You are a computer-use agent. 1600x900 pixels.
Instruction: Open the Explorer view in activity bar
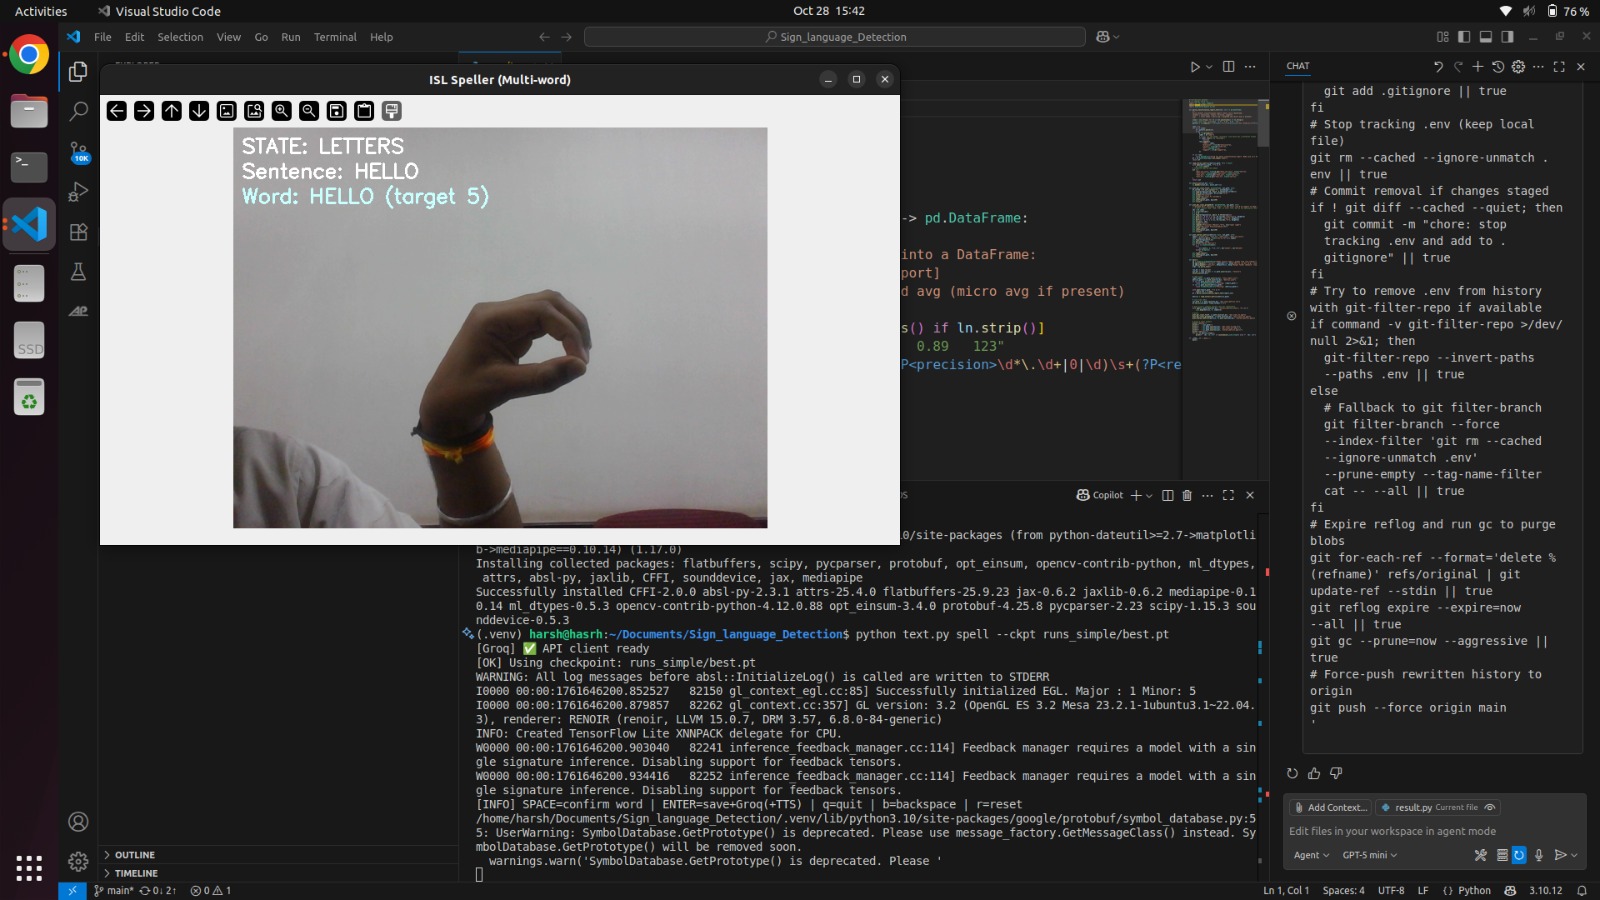click(78, 72)
